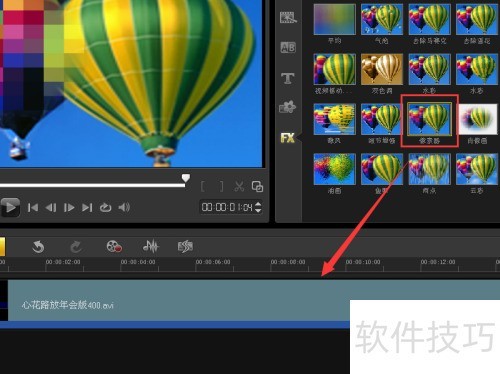Select the 去除雪花 filter thumbnail
This screenshot has width=500, height=374.
point(477,19)
